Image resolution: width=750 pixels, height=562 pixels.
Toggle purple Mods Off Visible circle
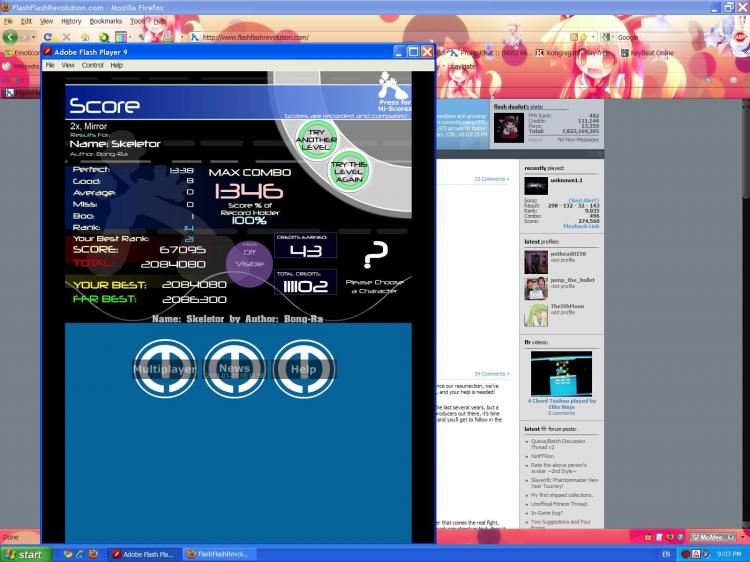249,264
